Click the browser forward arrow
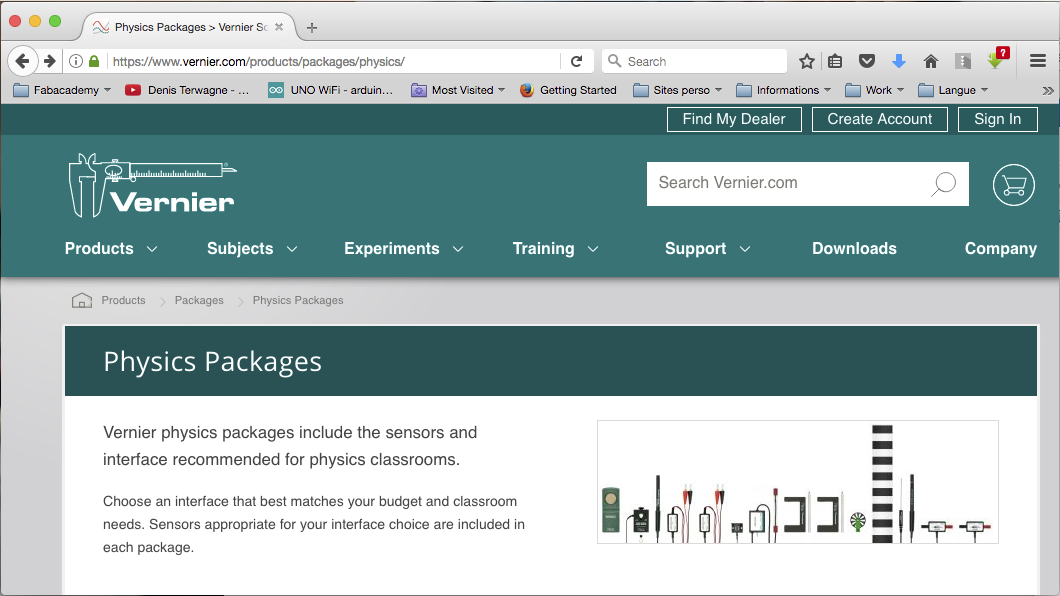Image resolution: width=1060 pixels, height=596 pixels. click(49, 61)
